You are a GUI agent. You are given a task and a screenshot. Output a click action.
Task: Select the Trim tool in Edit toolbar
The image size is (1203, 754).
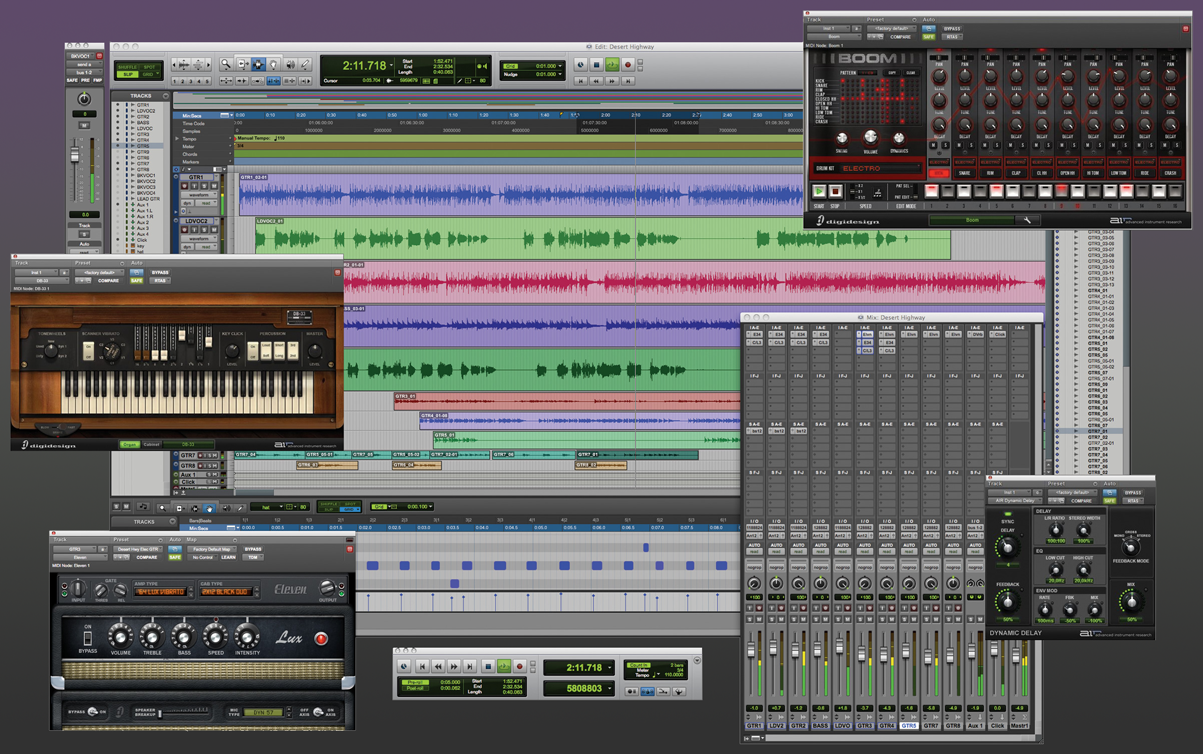(243, 64)
